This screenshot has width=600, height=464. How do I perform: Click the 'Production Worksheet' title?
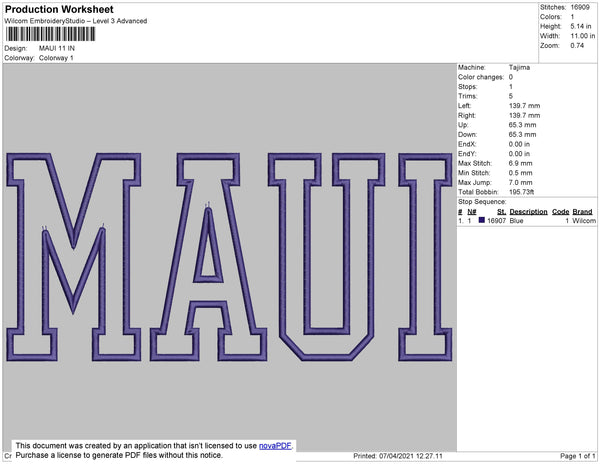pyautogui.click(x=59, y=10)
